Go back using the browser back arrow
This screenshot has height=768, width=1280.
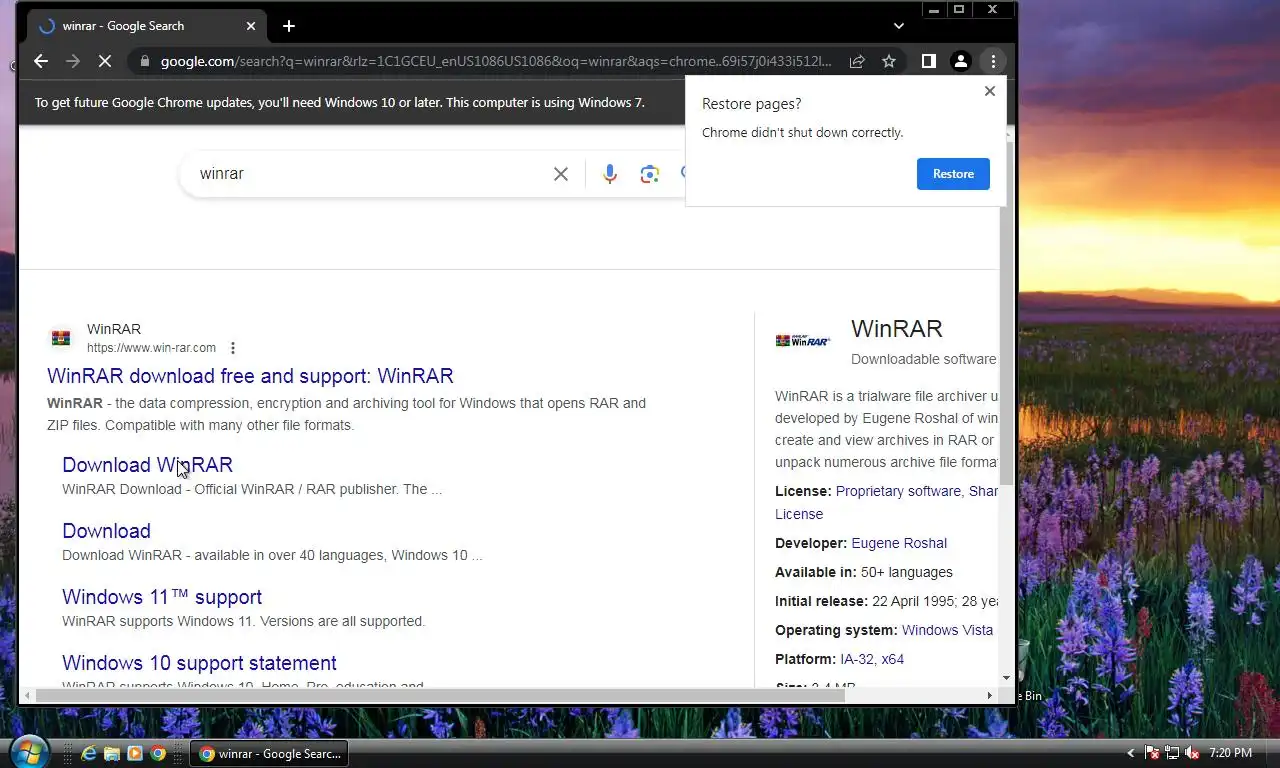coord(41,61)
